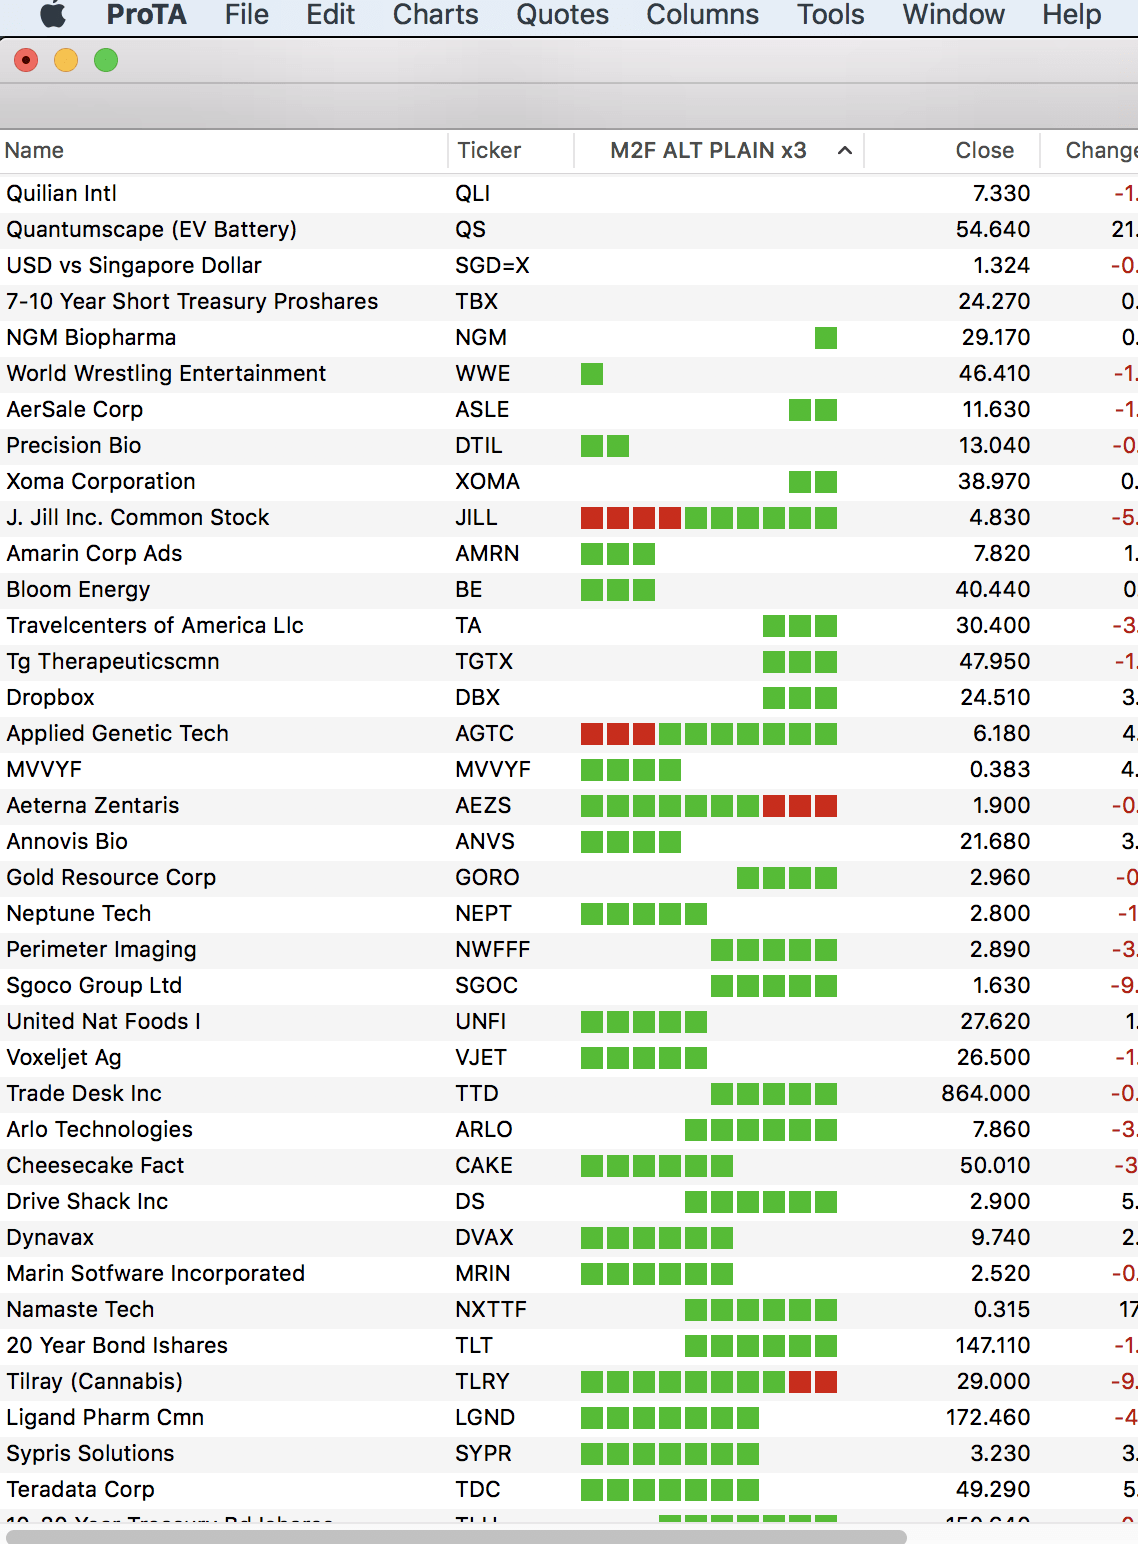Click the close value 172.460

pos(988,1418)
